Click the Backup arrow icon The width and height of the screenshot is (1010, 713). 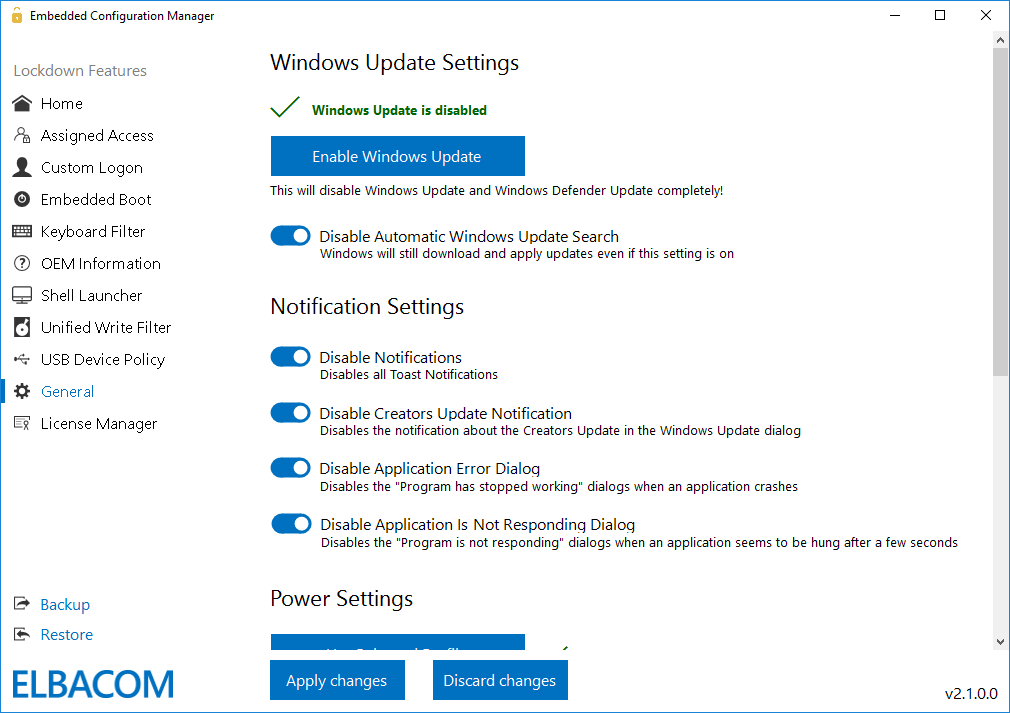[21, 604]
